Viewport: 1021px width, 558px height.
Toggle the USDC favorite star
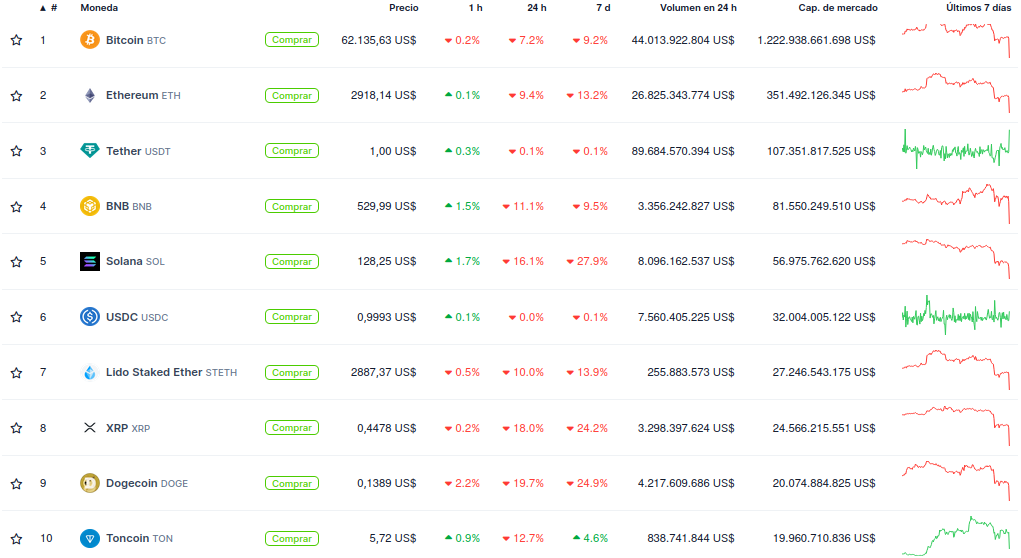pos(16,317)
